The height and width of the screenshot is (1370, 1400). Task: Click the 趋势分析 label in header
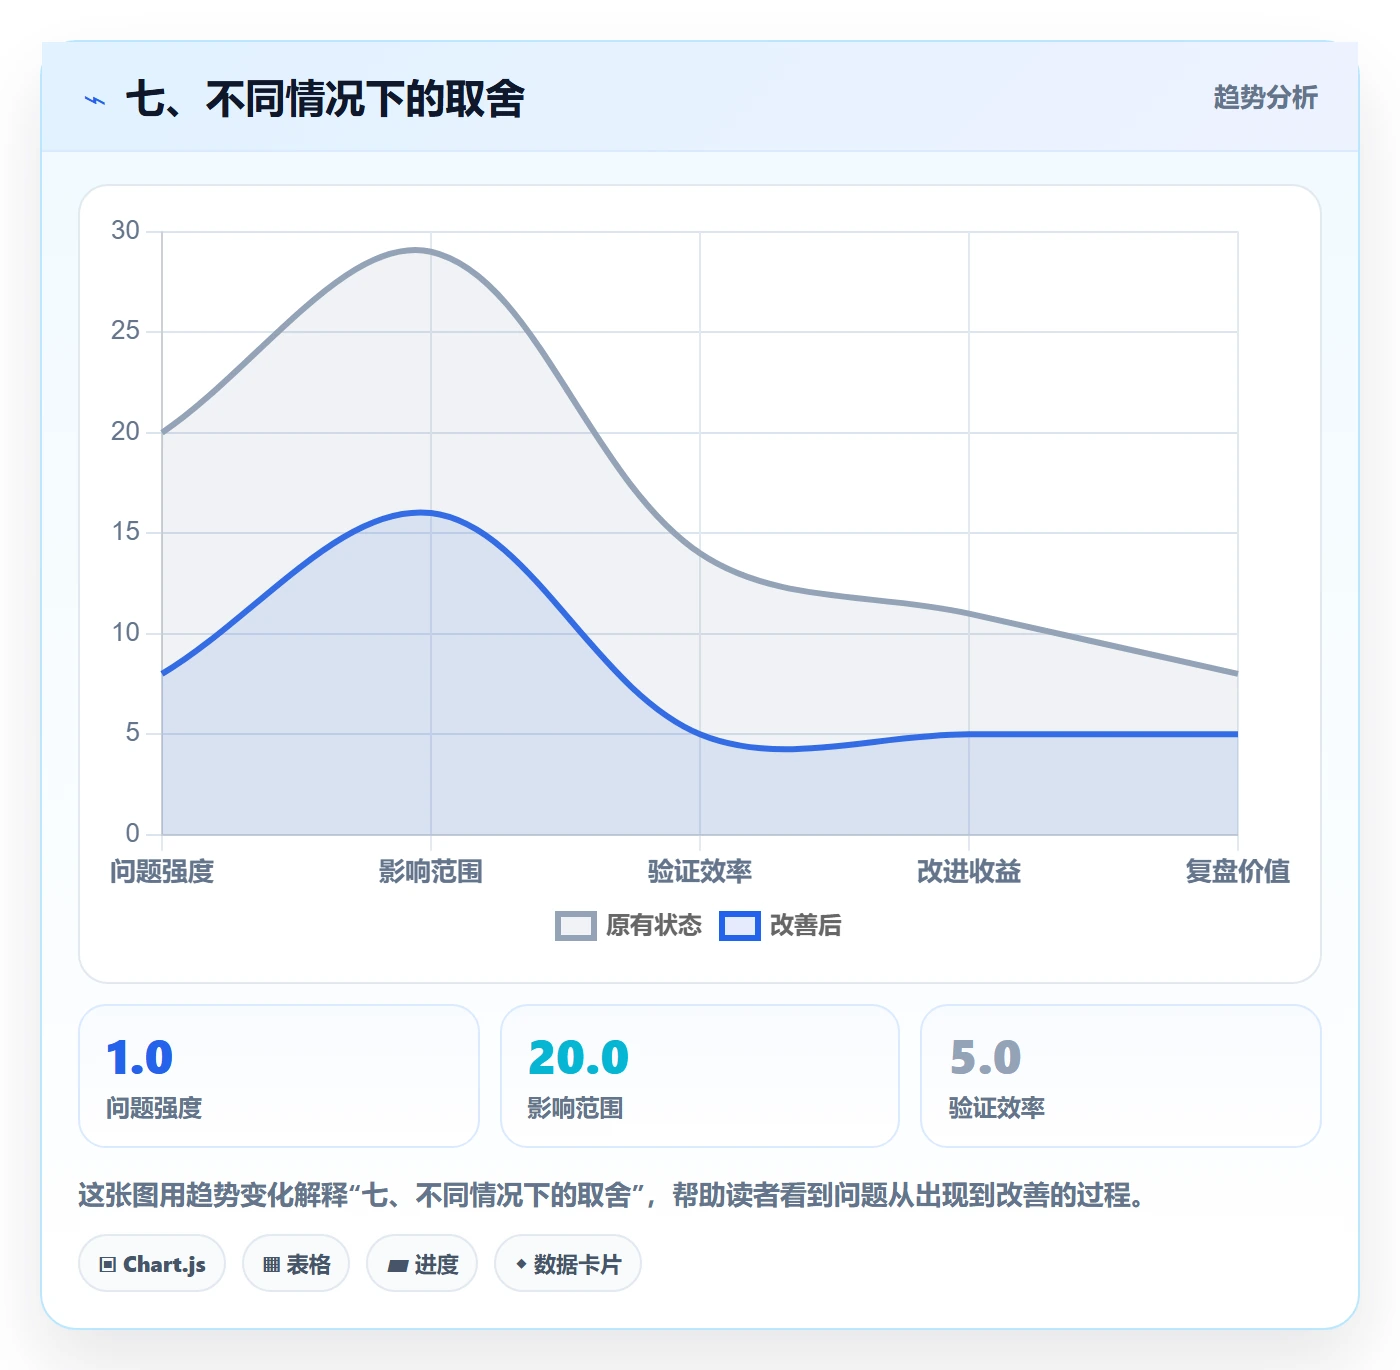1265,98
